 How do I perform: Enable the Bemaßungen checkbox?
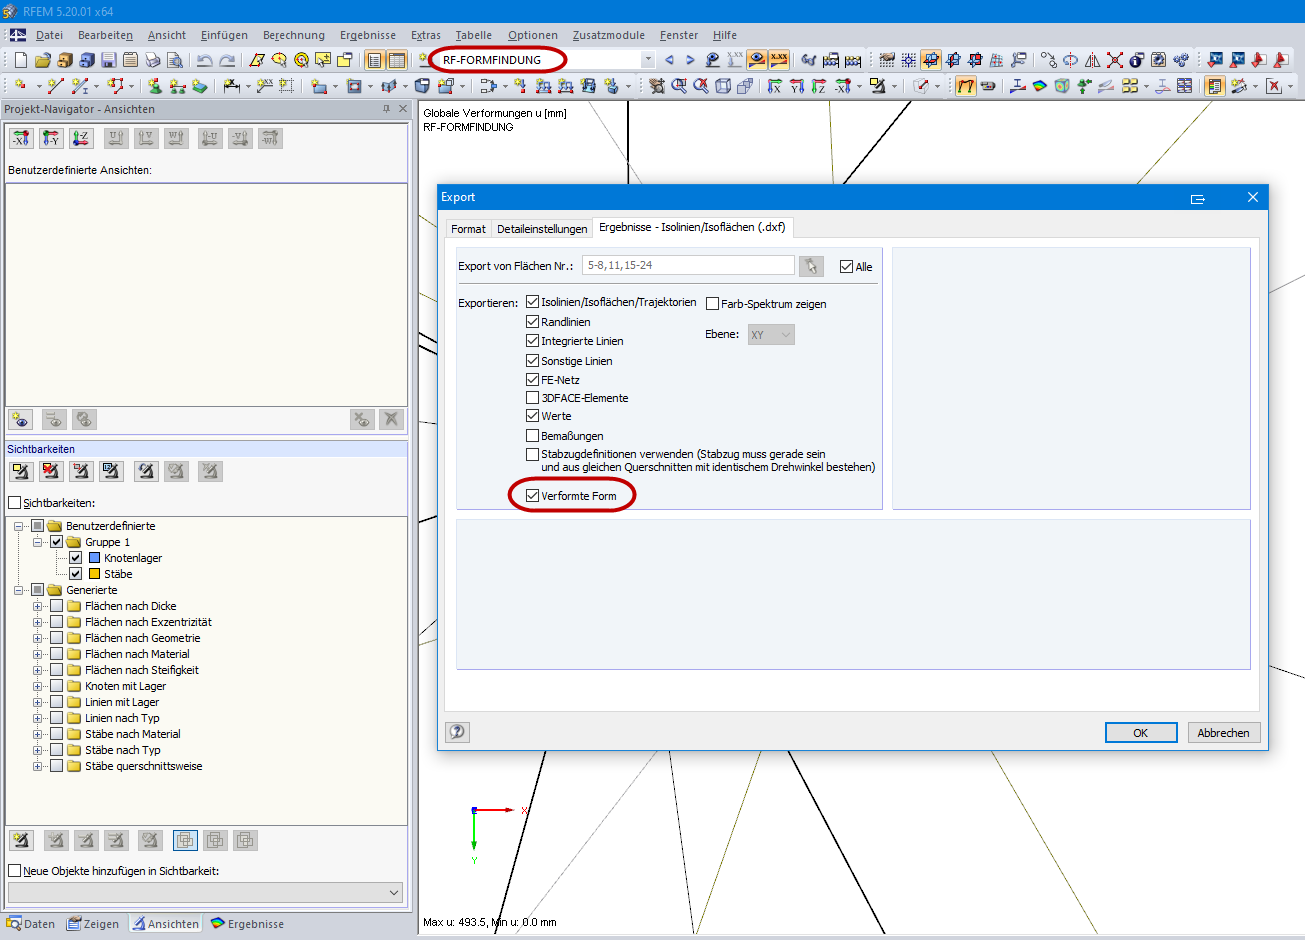click(533, 436)
